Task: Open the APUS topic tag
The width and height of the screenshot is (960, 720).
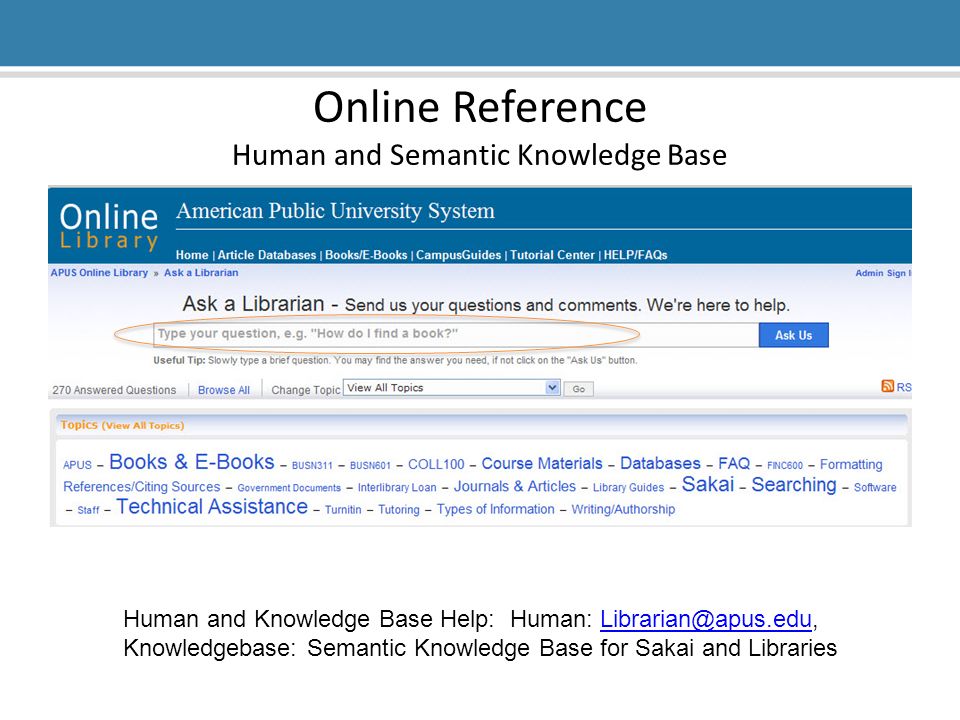Action: (x=77, y=465)
